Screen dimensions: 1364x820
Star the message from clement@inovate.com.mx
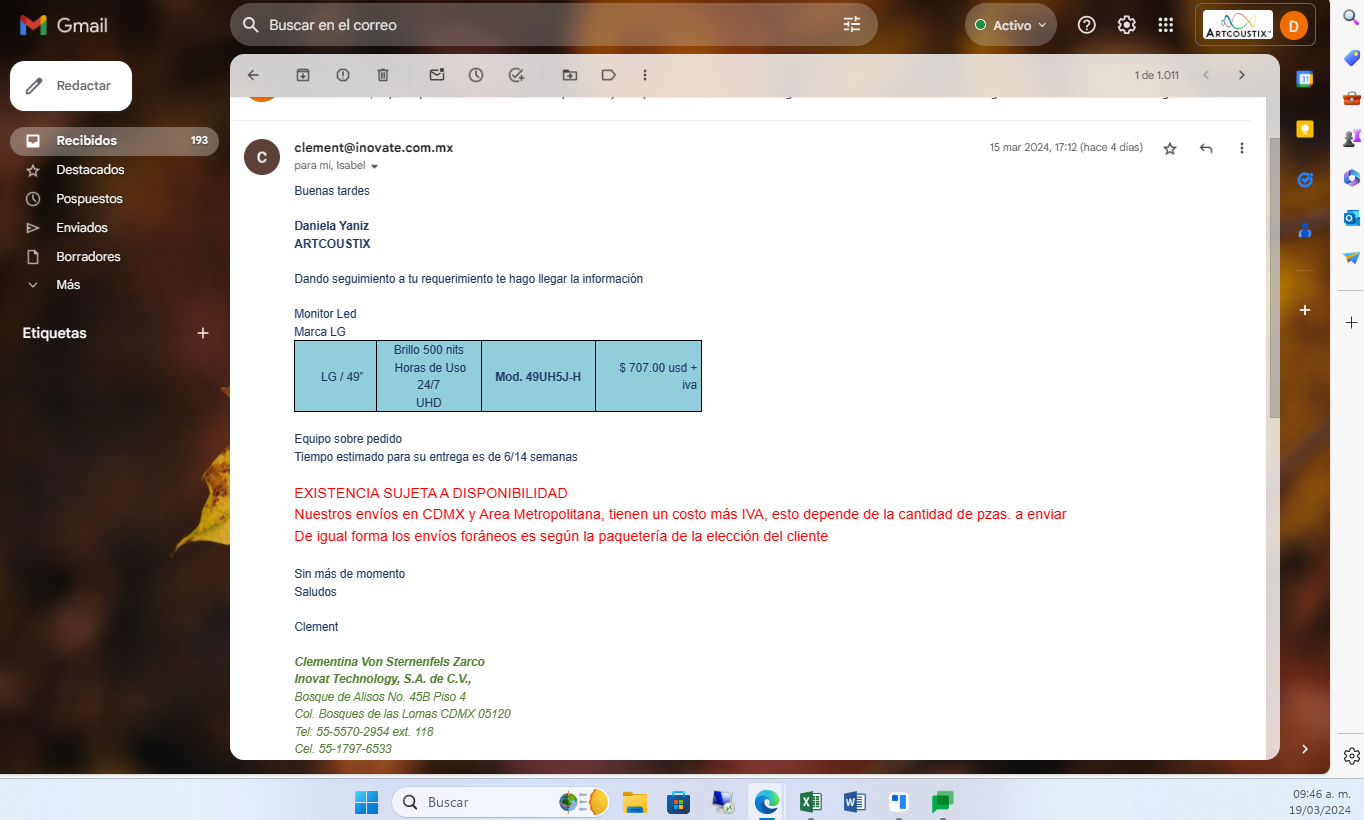[x=1170, y=148]
